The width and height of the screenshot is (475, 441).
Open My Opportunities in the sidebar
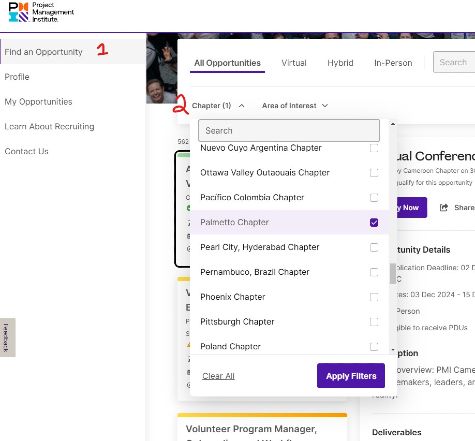coord(38,102)
